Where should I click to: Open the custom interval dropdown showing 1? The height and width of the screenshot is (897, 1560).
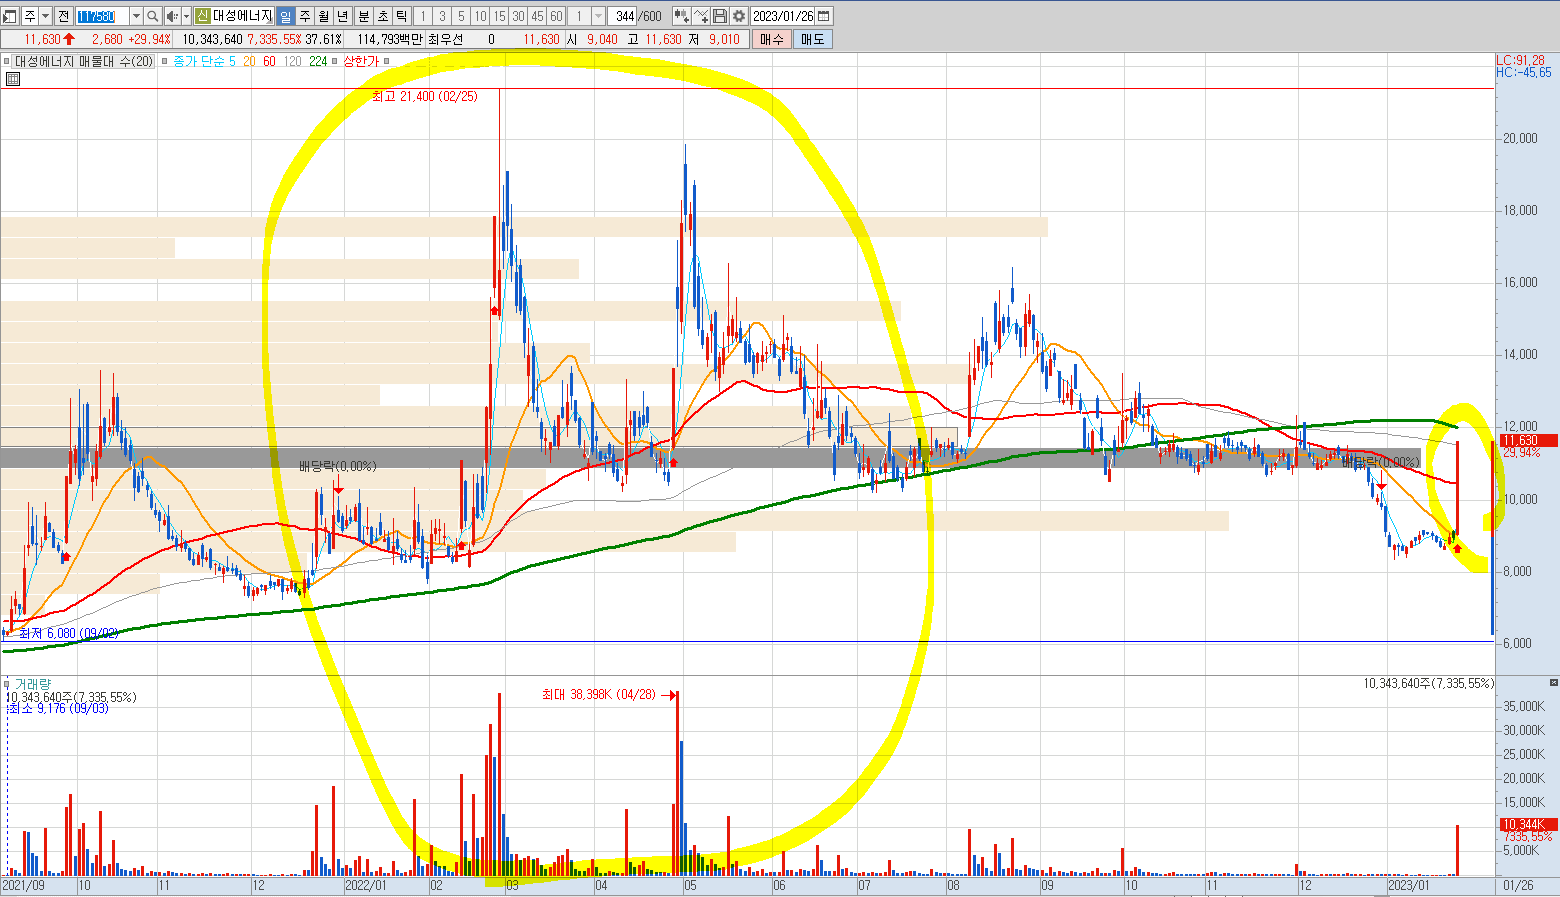click(598, 16)
